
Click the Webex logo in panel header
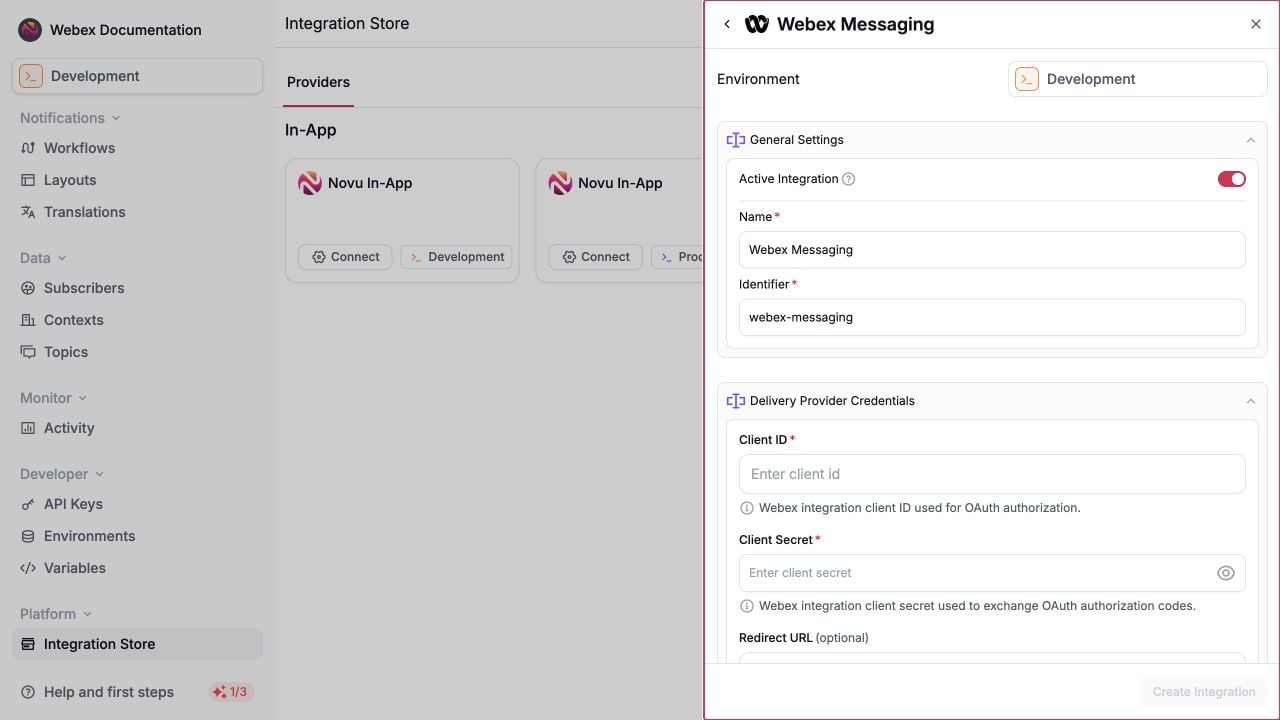[x=757, y=24]
